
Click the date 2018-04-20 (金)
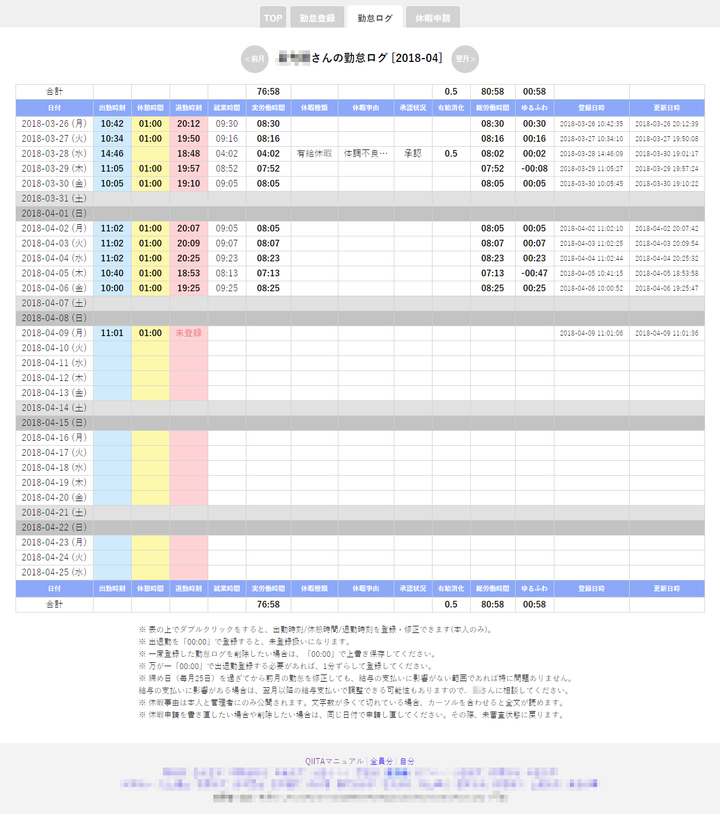point(55,497)
